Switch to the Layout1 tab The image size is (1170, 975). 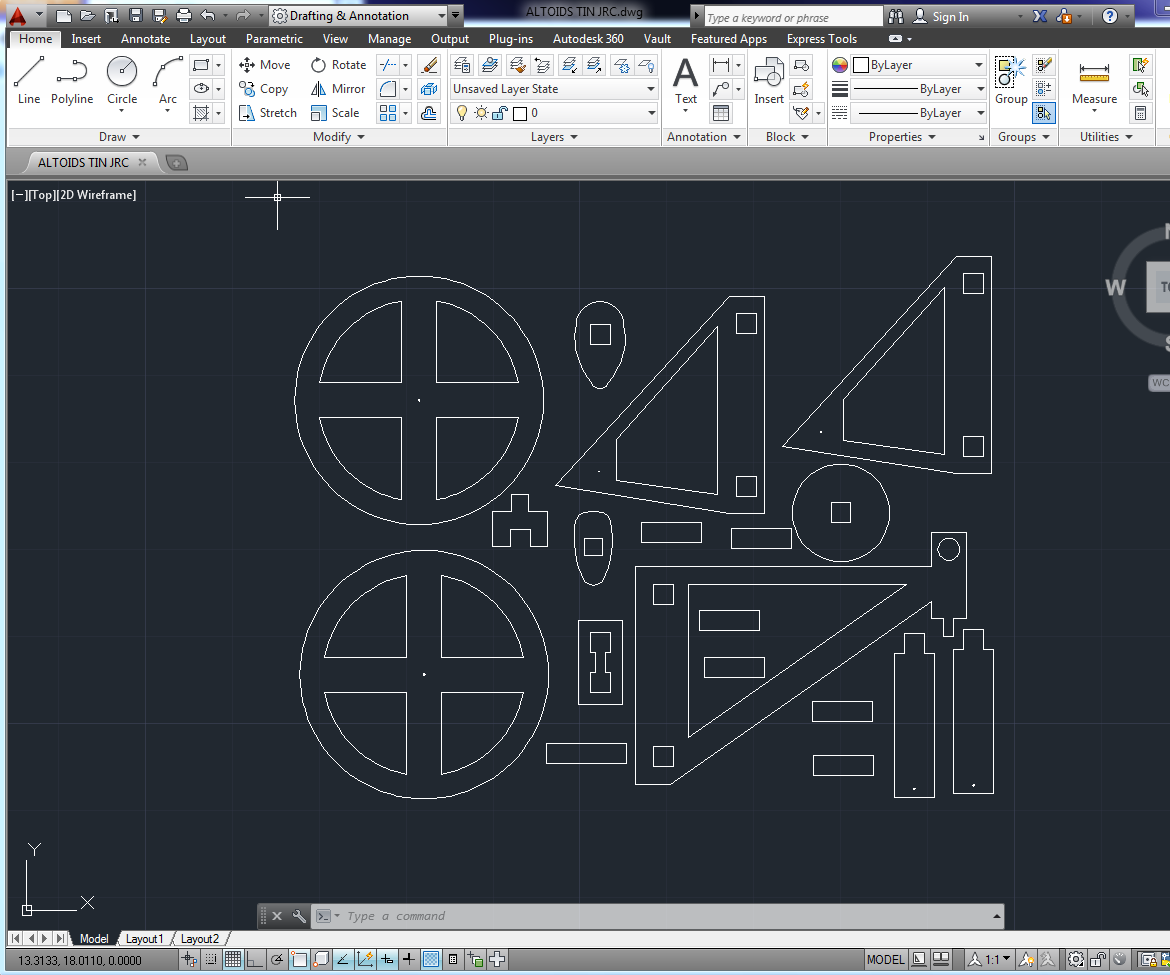click(144, 939)
